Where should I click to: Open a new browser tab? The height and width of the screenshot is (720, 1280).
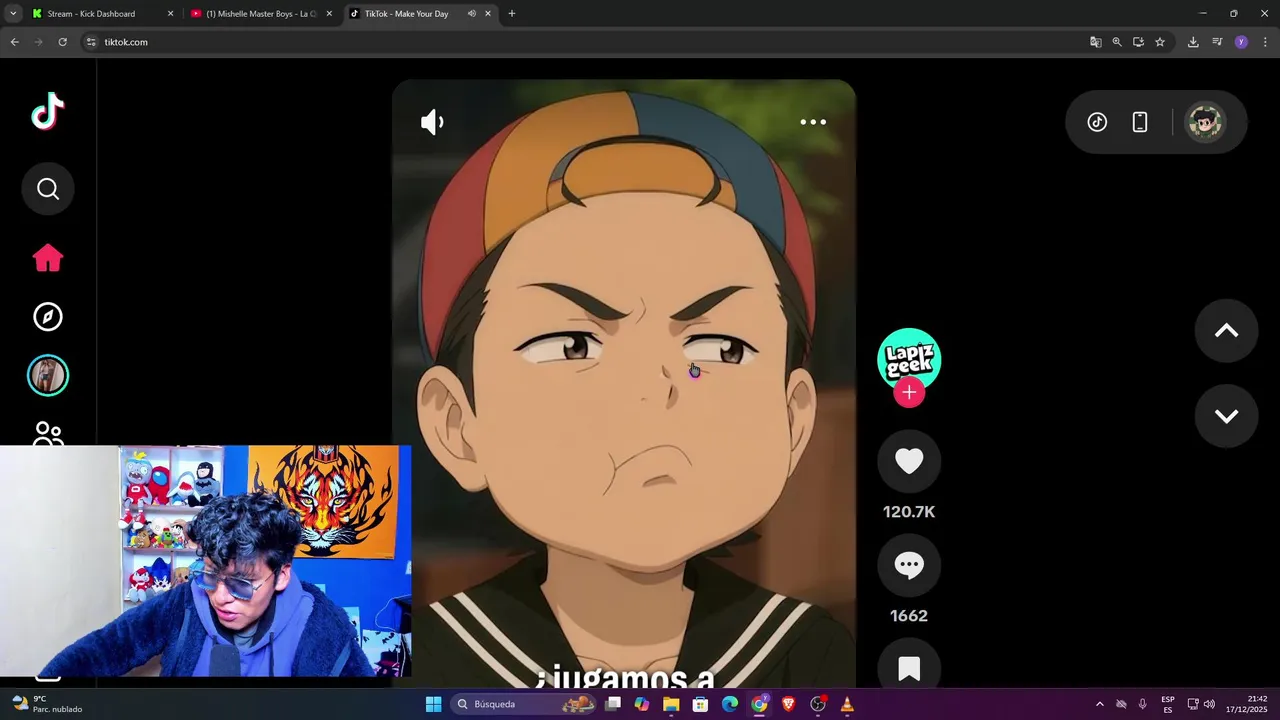[x=512, y=14]
